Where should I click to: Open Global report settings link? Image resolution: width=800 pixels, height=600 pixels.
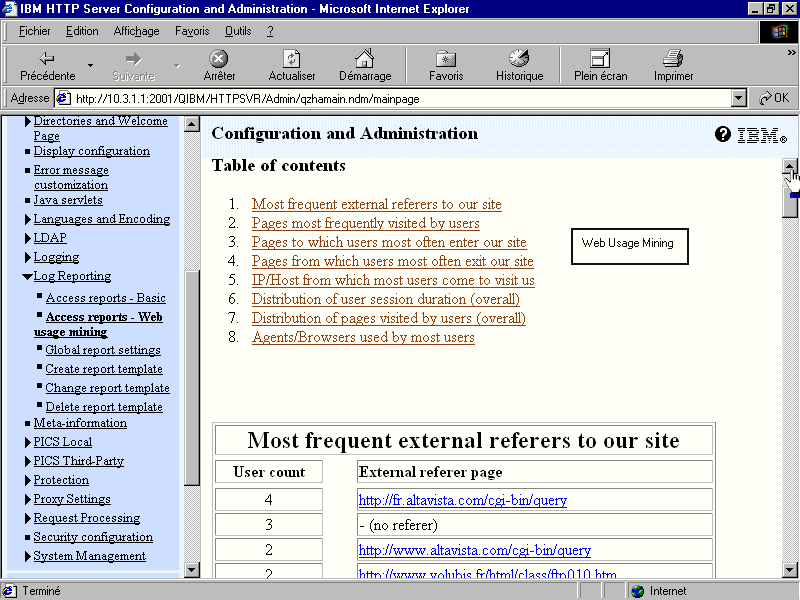coord(103,350)
